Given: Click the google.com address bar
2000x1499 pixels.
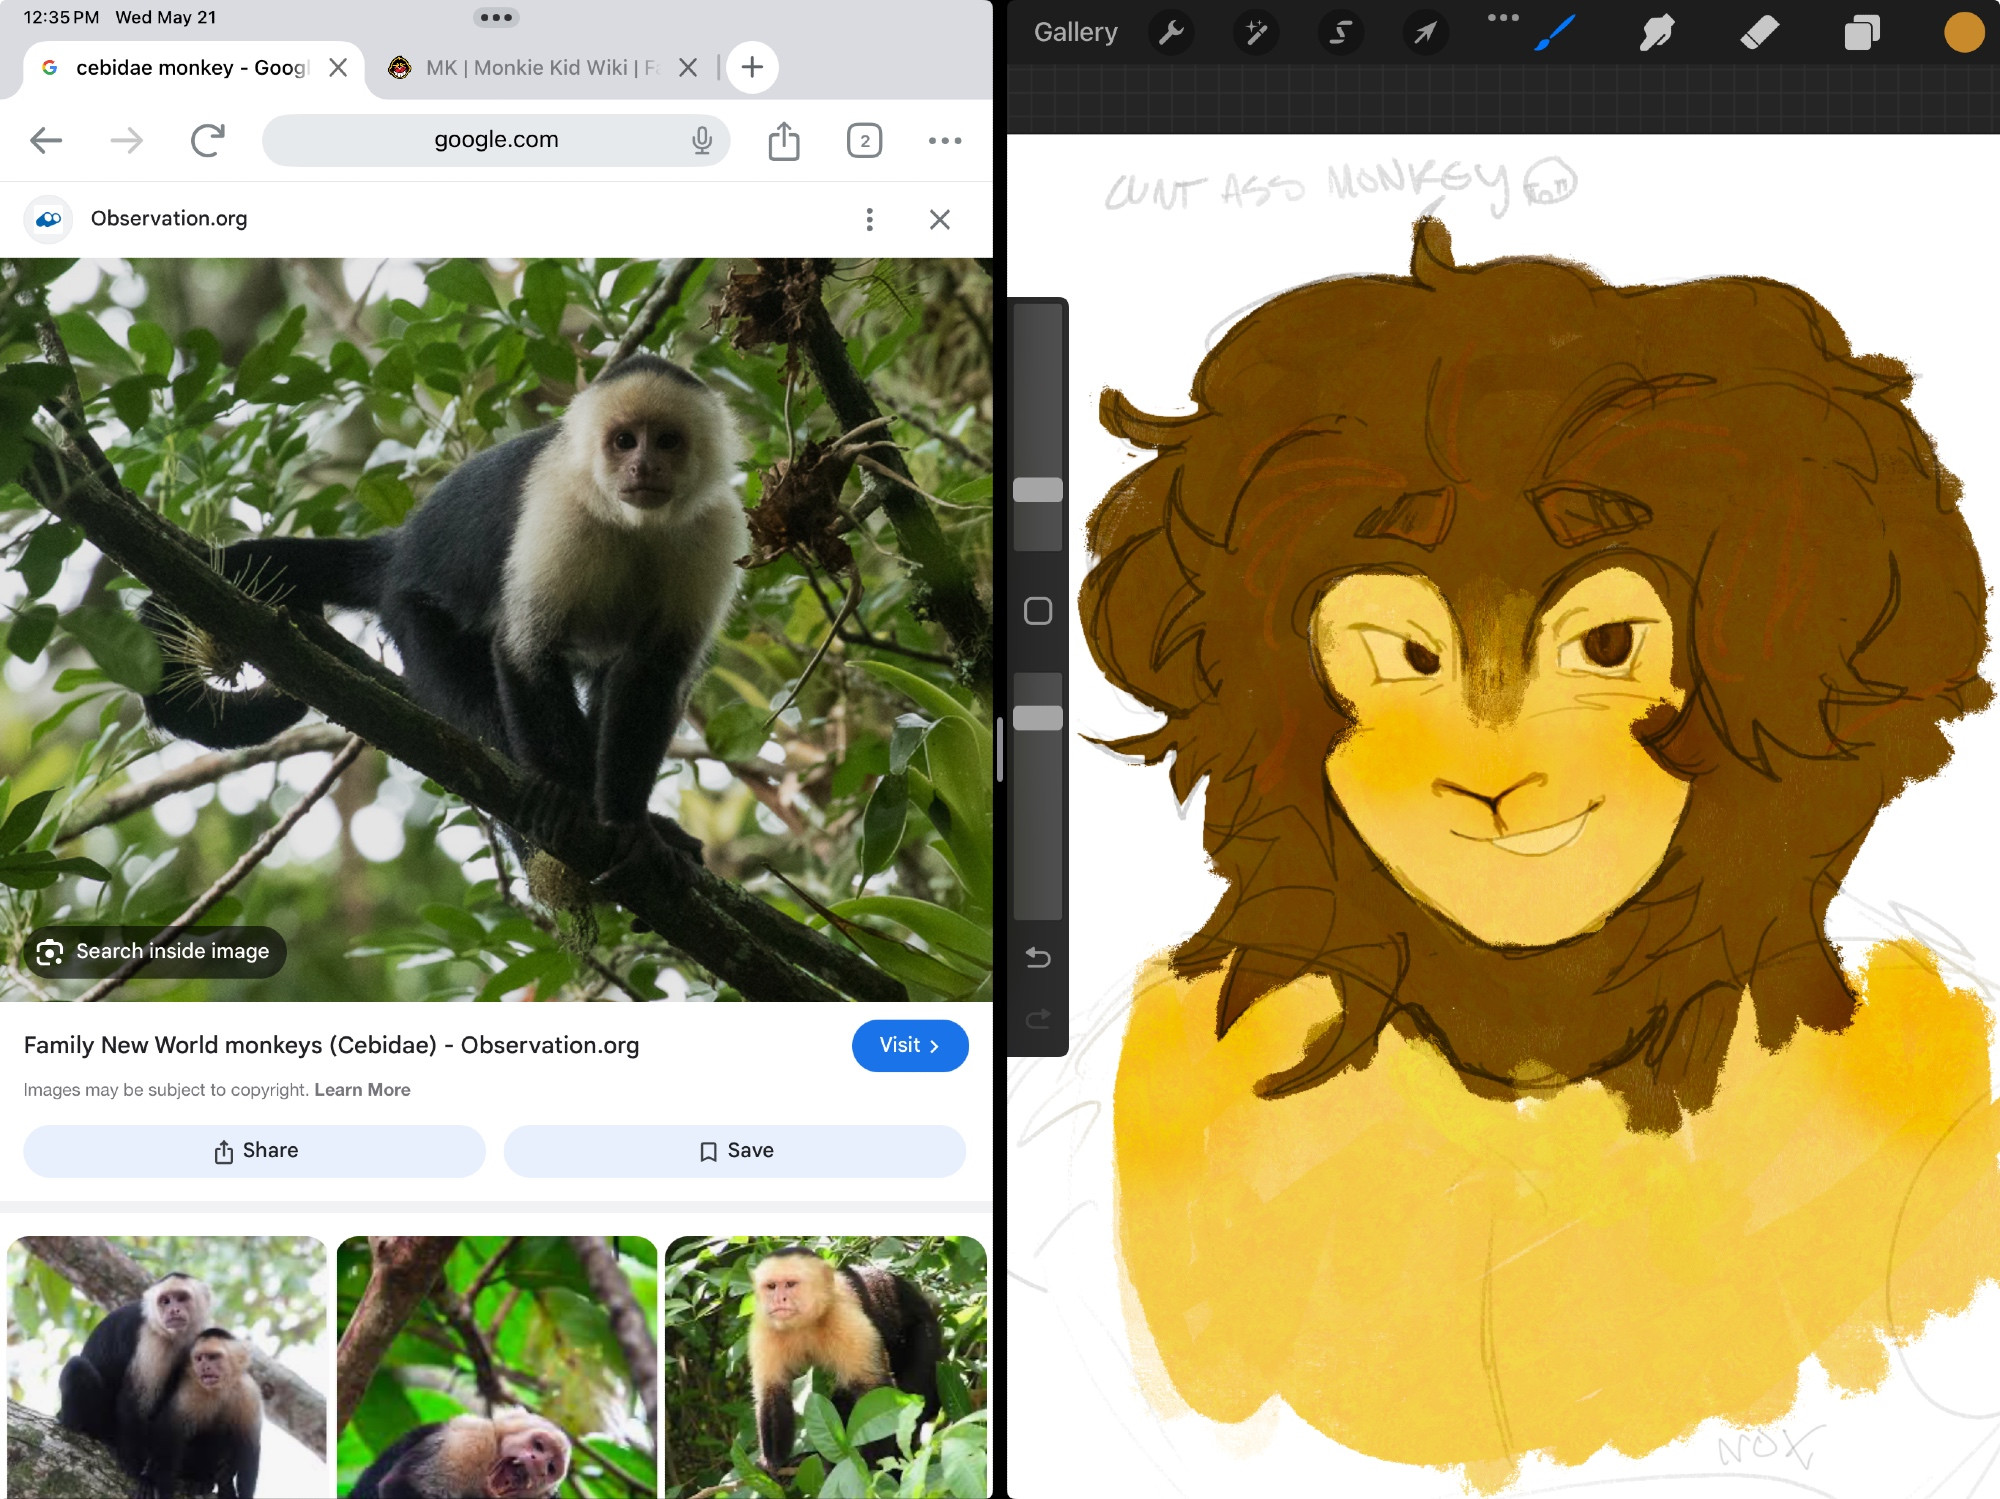Looking at the screenshot, I should (496, 140).
